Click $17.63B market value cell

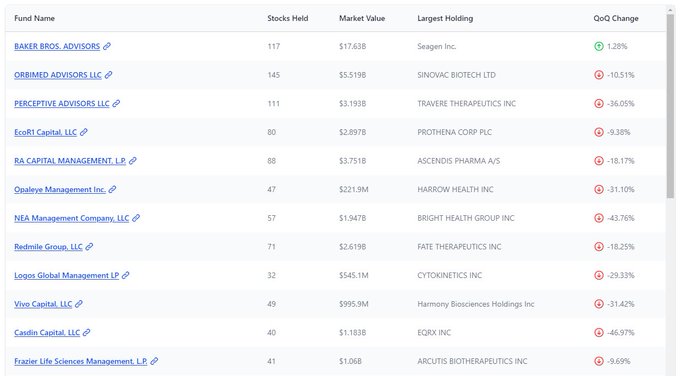click(x=352, y=46)
